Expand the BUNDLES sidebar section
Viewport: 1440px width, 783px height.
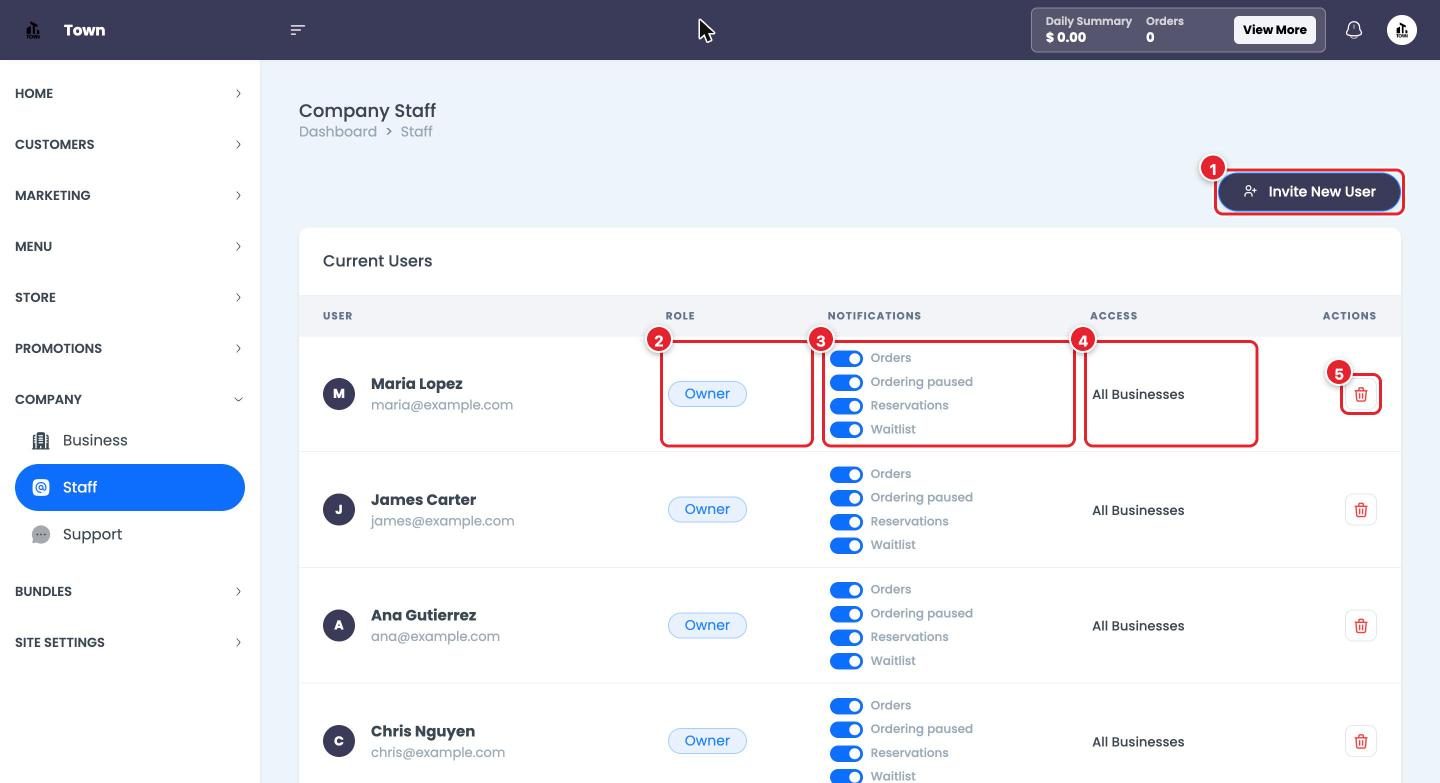pyautogui.click(x=130, y=591)
